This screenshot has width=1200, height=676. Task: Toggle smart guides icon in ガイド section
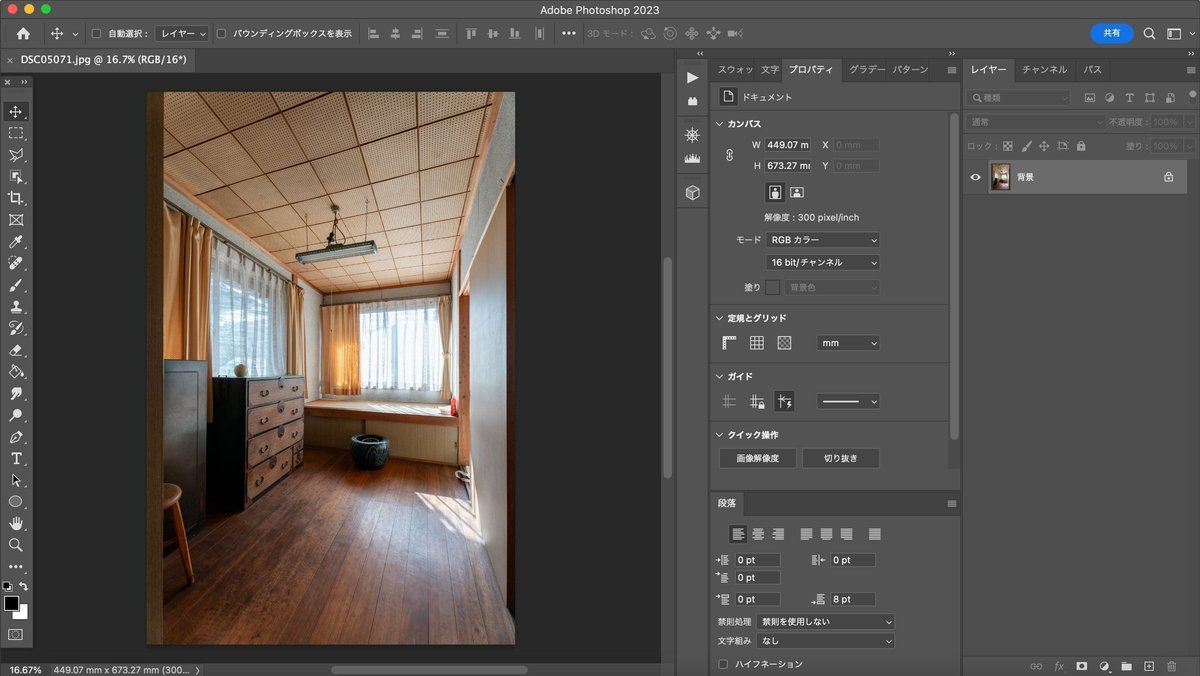(784, 401)
